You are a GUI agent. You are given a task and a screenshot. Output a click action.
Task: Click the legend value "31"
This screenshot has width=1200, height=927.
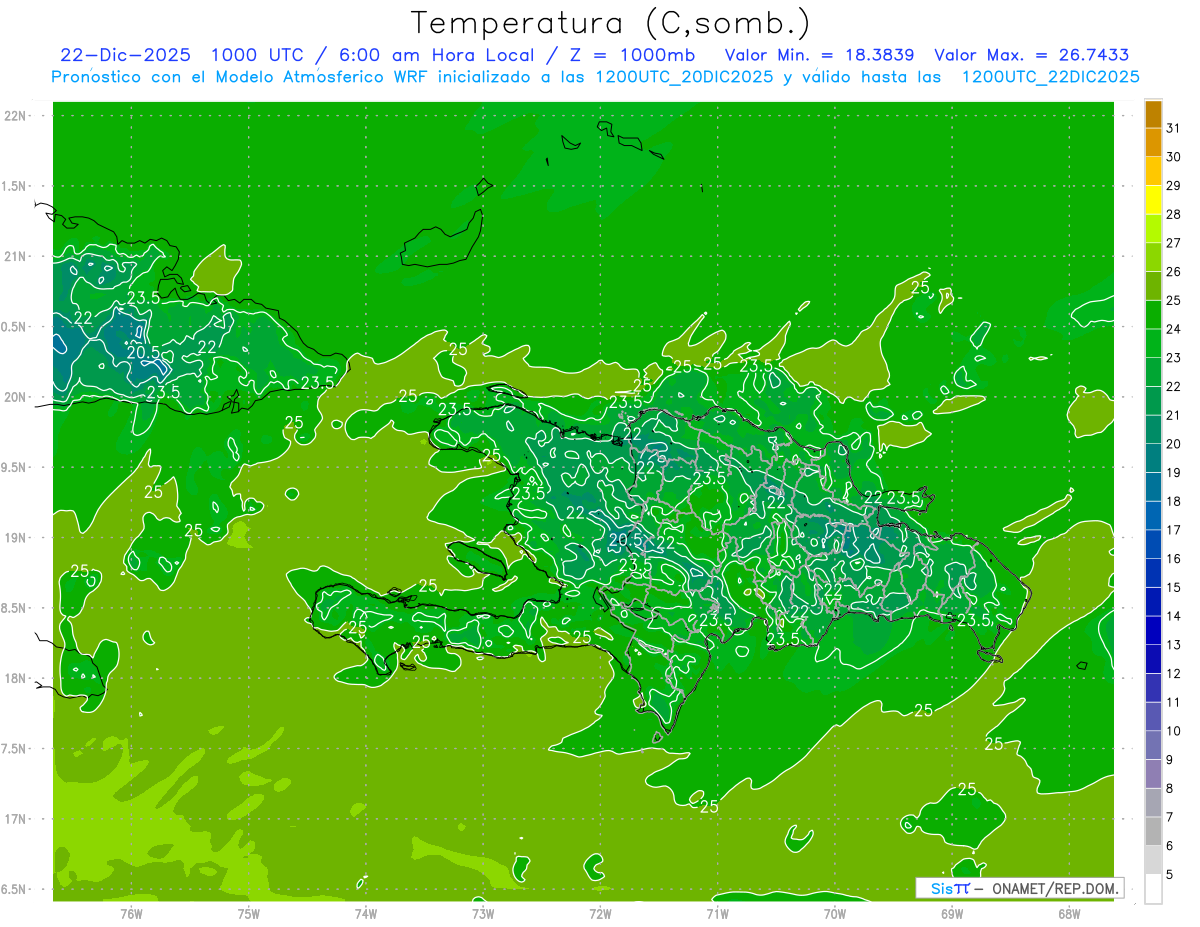click(1174, 128)
